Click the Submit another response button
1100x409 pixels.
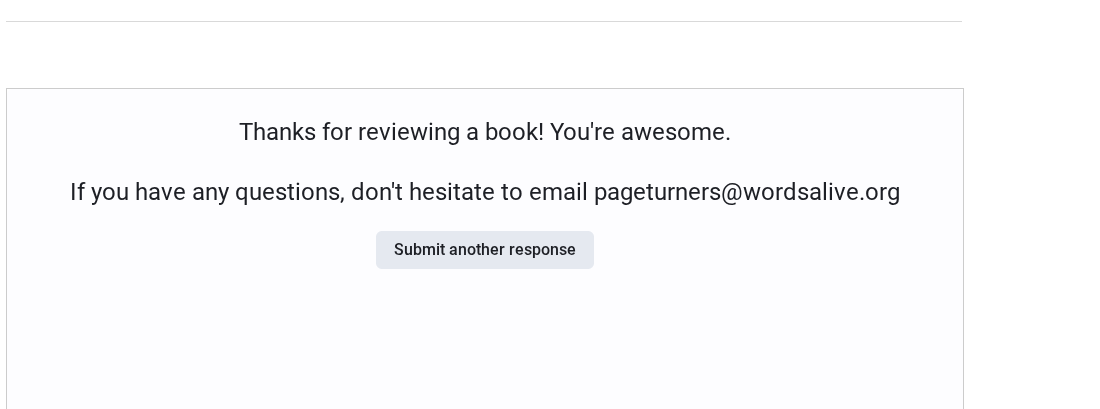pos(484,250)
